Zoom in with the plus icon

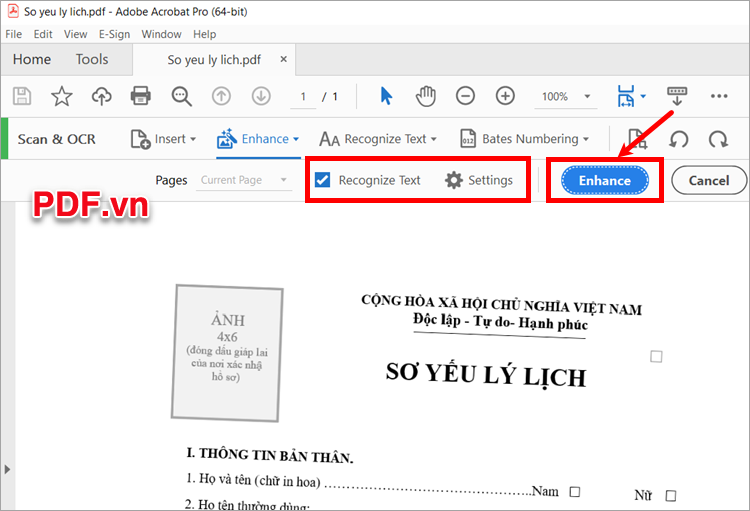pos(505,96)
